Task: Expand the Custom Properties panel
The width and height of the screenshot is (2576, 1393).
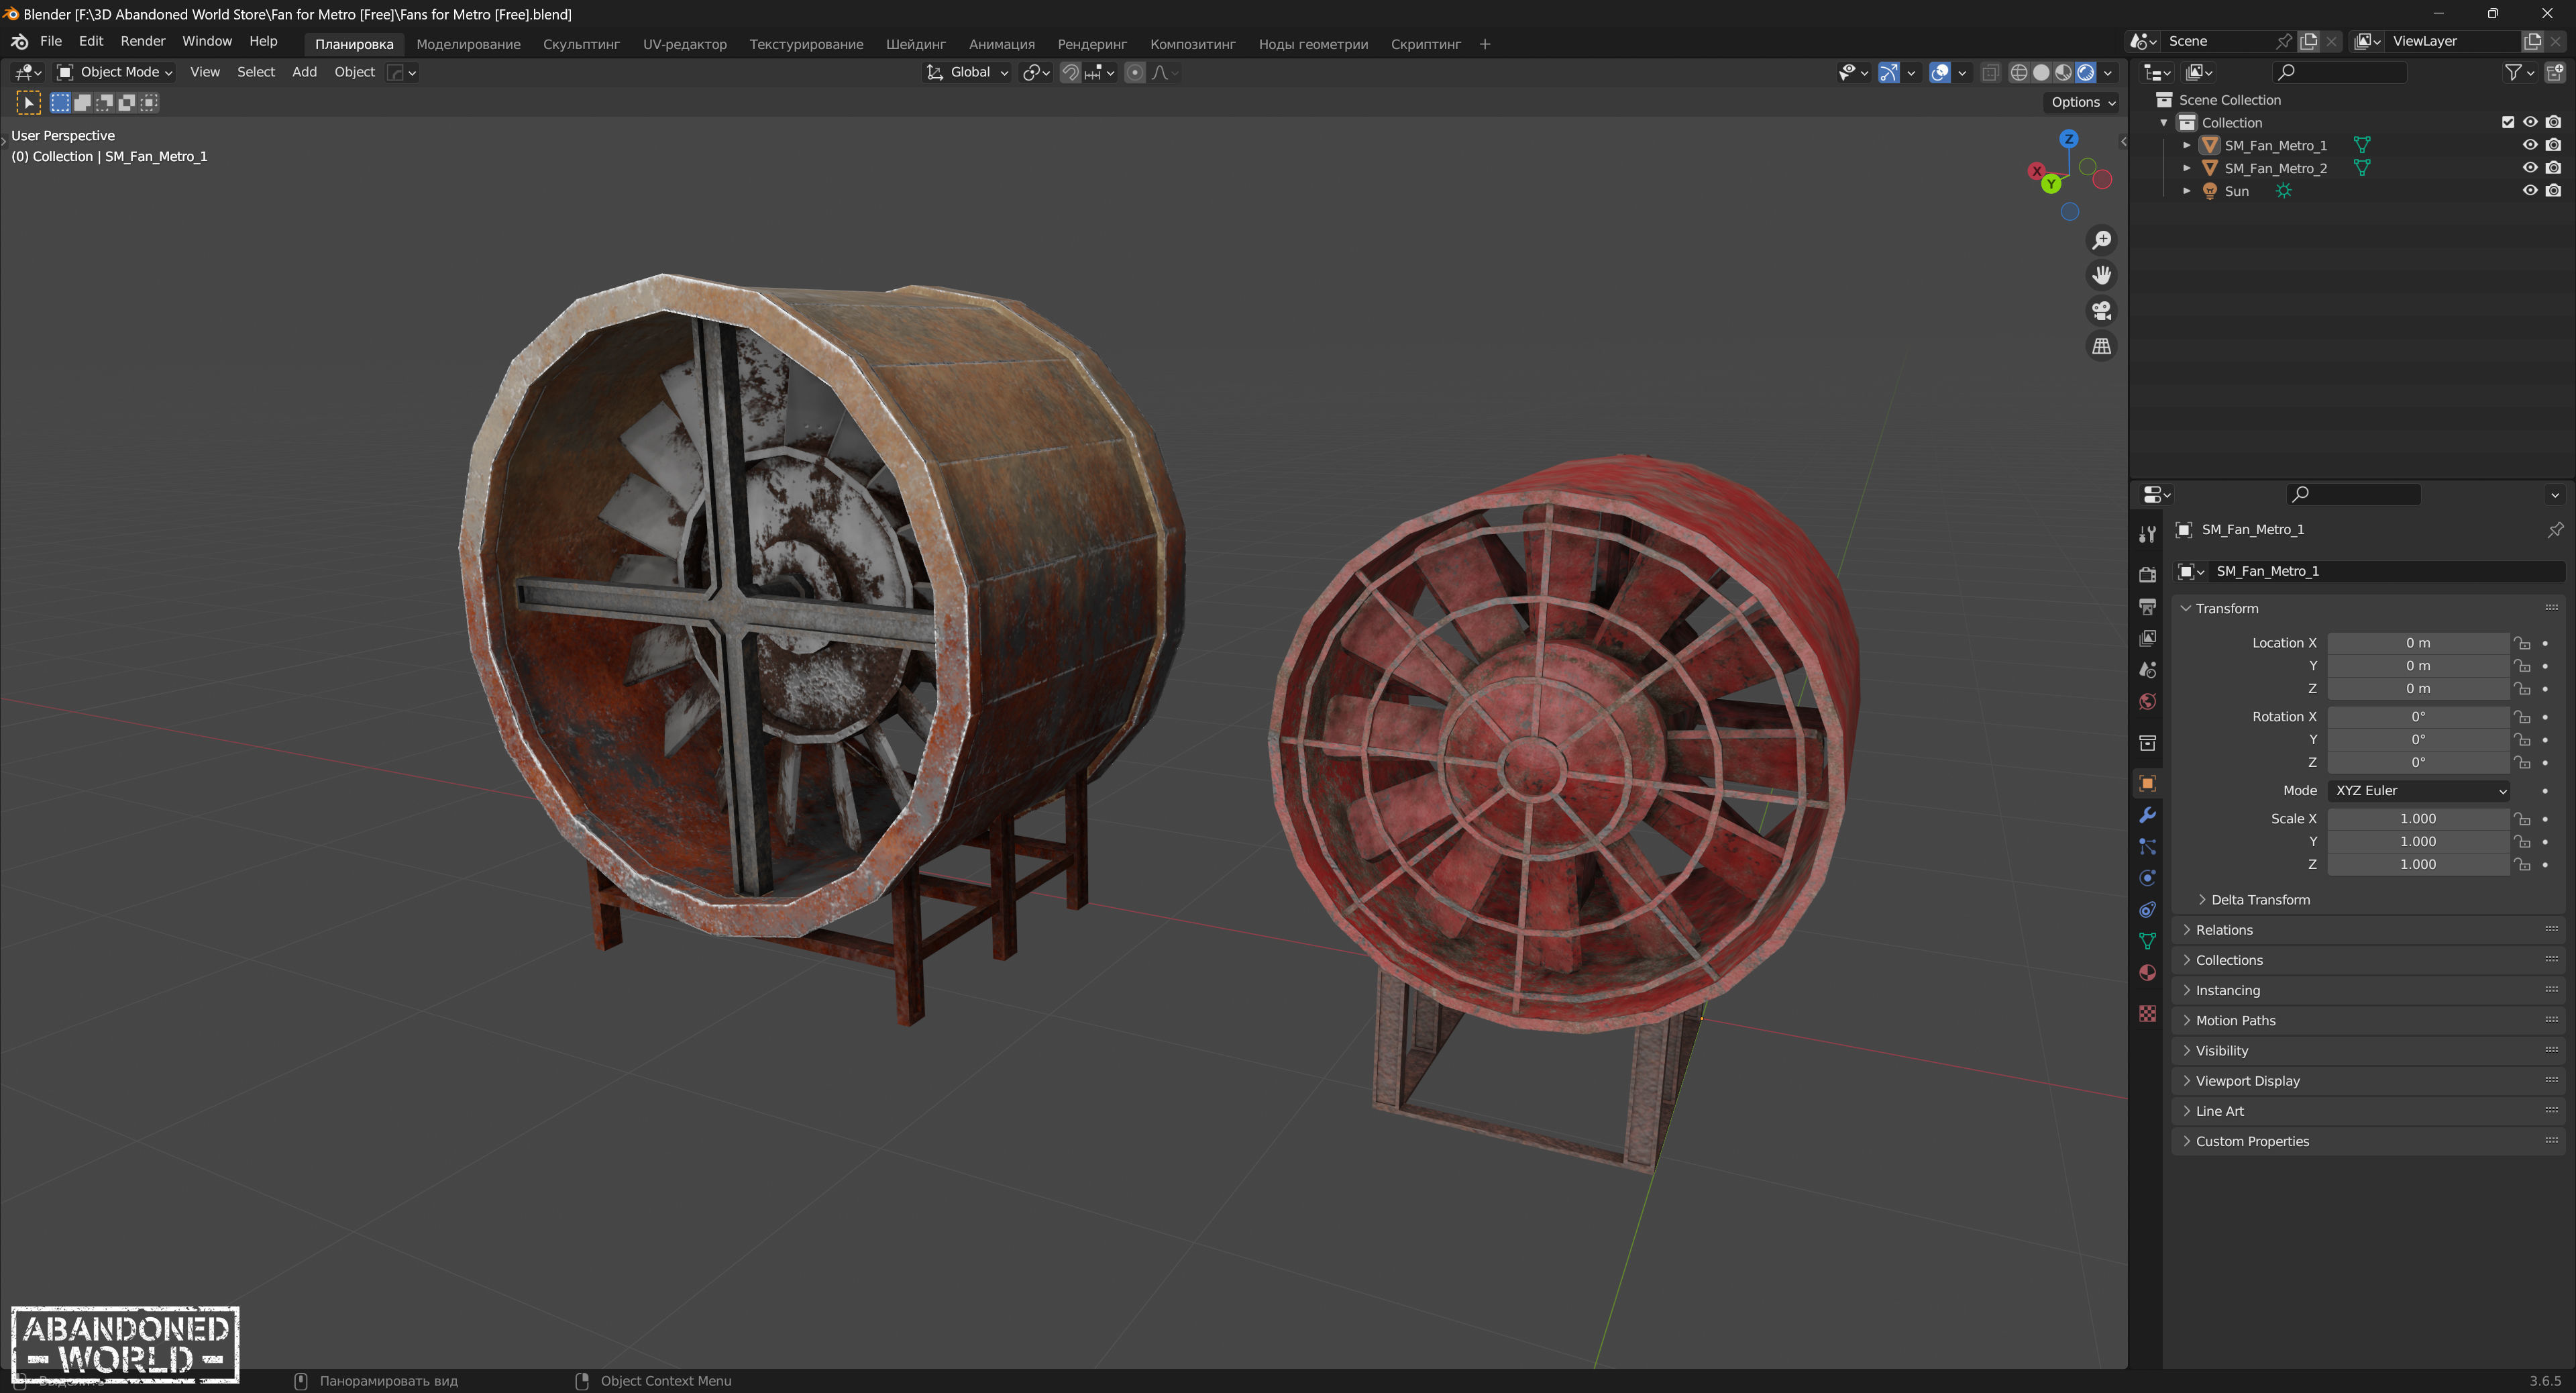Action: tap(2368, 1141)
